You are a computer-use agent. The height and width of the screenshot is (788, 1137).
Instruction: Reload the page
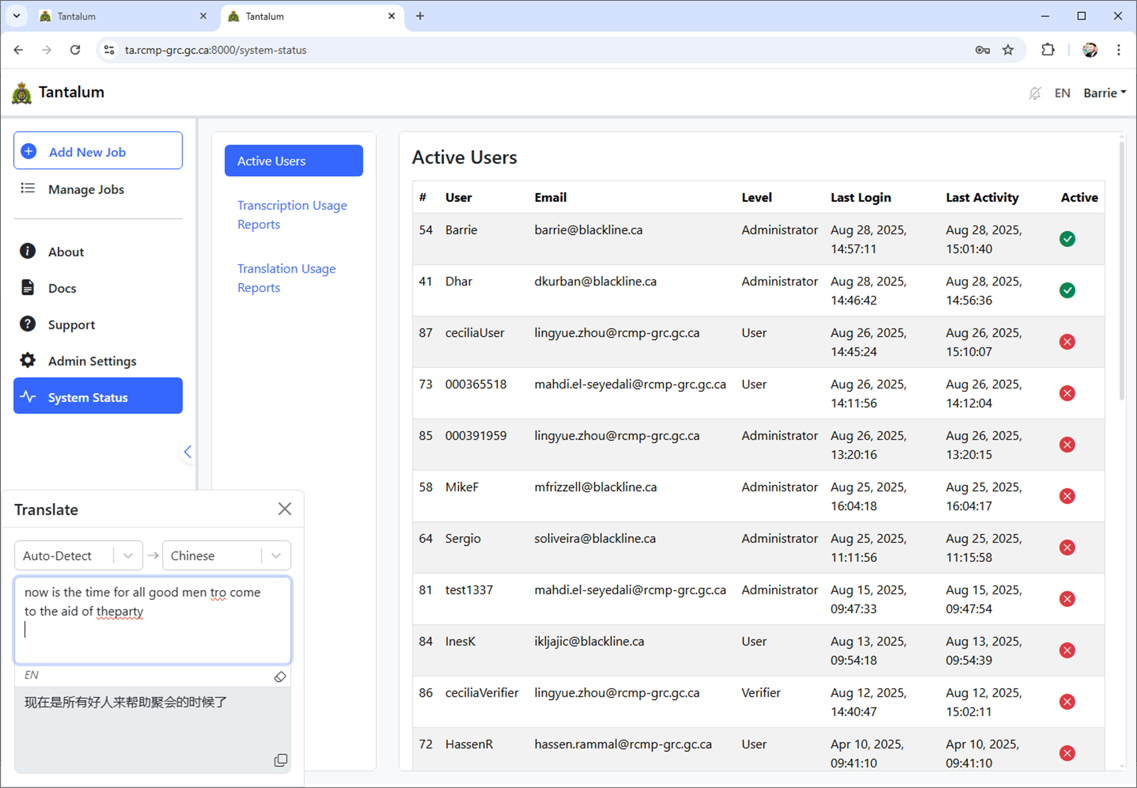pyautogui.click(x=75, y=50)
